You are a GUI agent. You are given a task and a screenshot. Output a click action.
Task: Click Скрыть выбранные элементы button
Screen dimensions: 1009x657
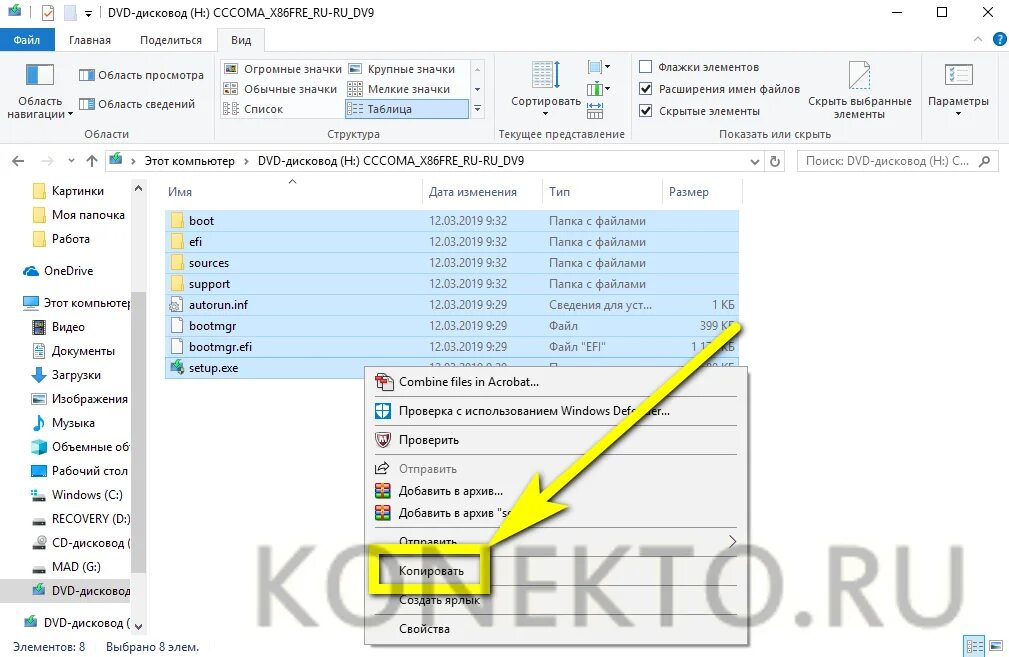click(x=859, y=91)
